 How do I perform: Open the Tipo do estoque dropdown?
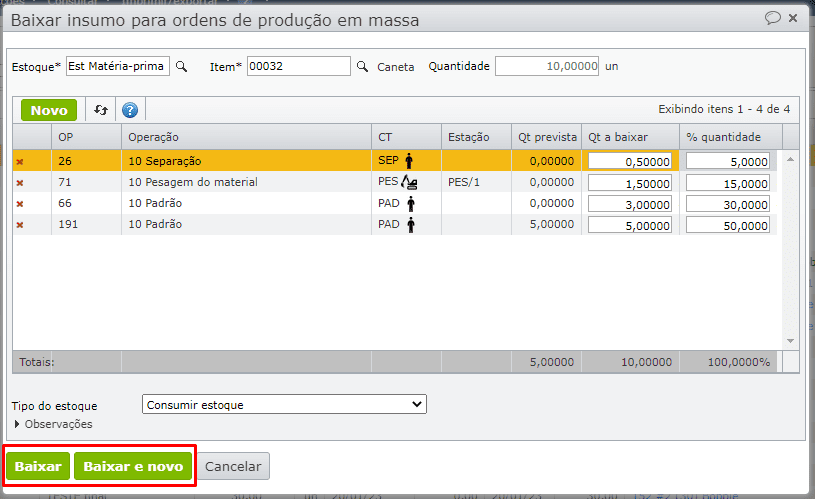[284, 404]
